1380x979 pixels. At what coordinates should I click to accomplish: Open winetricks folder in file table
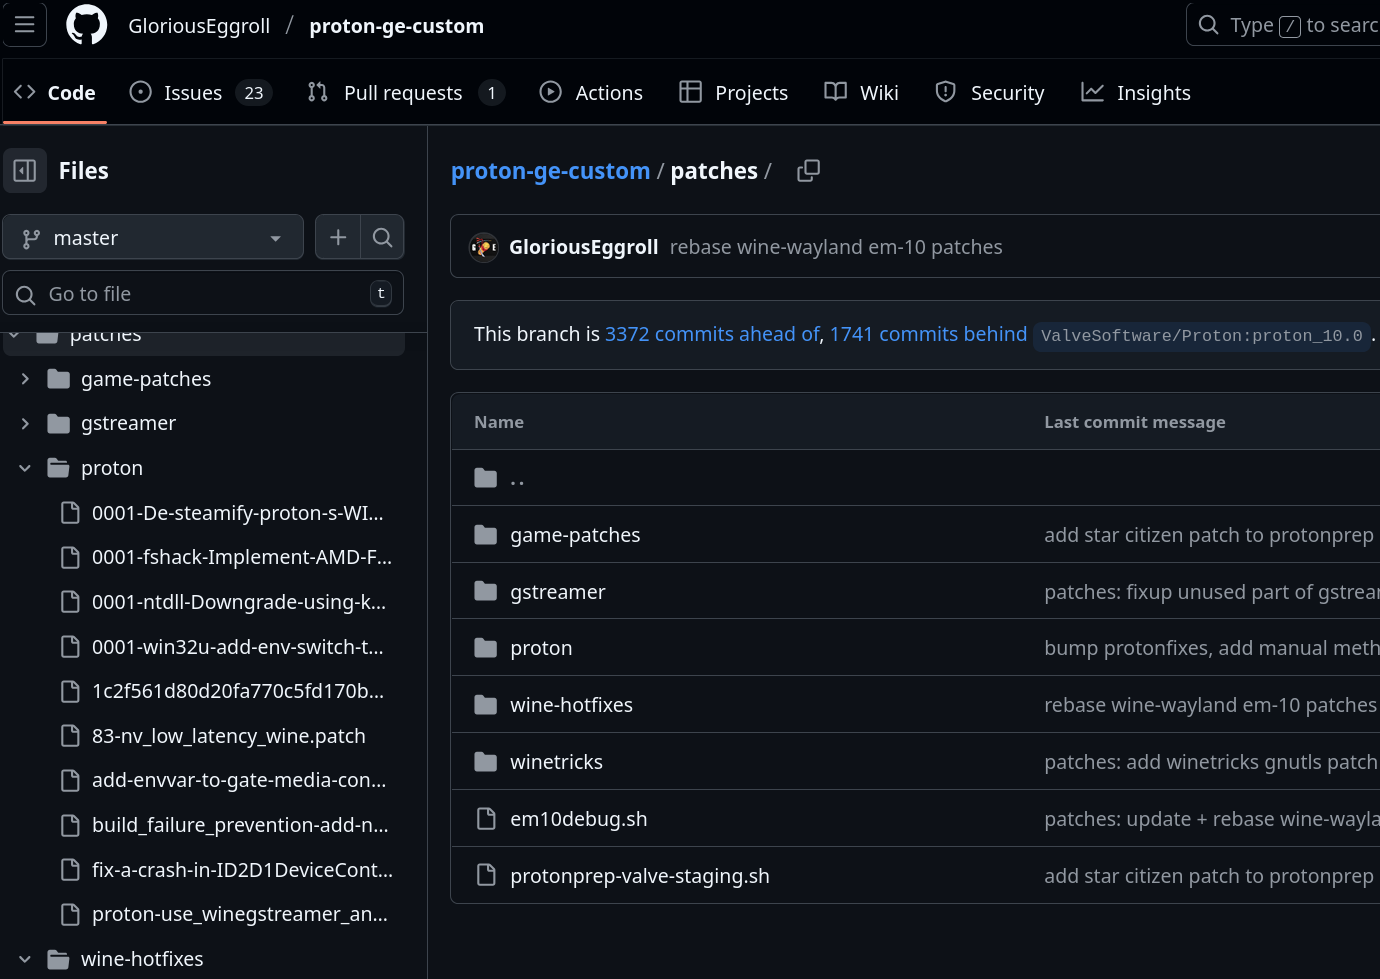(x=556, y=762)
